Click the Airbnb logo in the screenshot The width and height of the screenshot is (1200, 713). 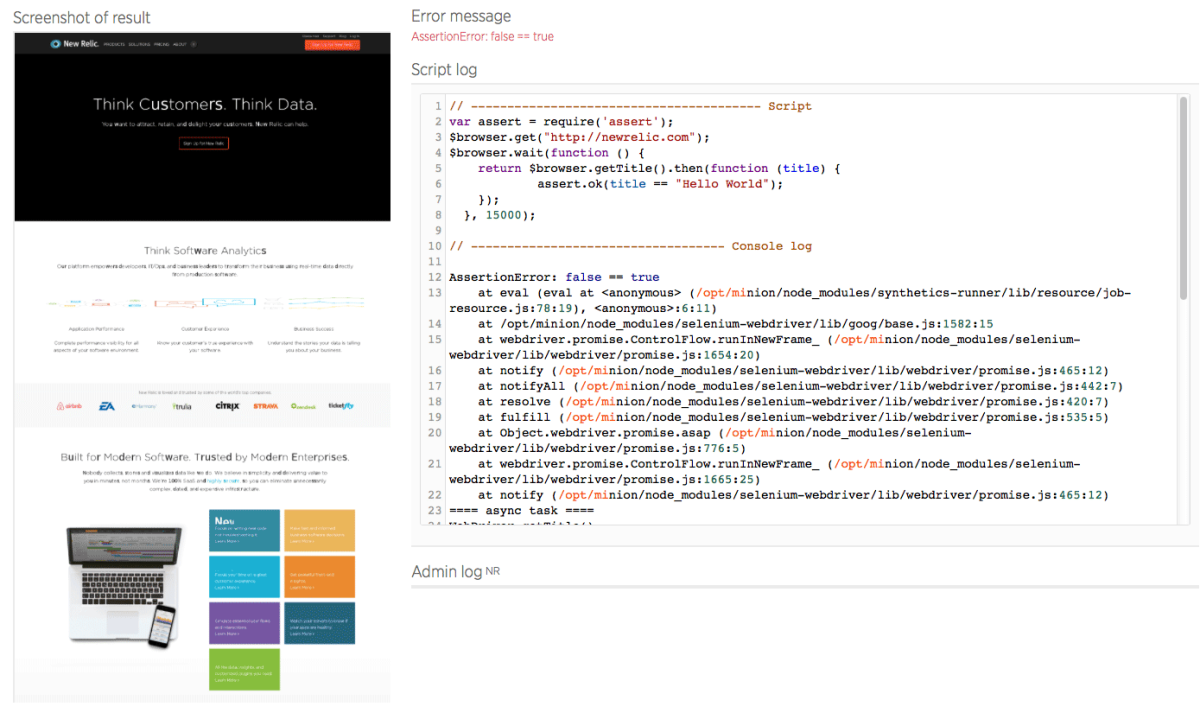[70, 406]
